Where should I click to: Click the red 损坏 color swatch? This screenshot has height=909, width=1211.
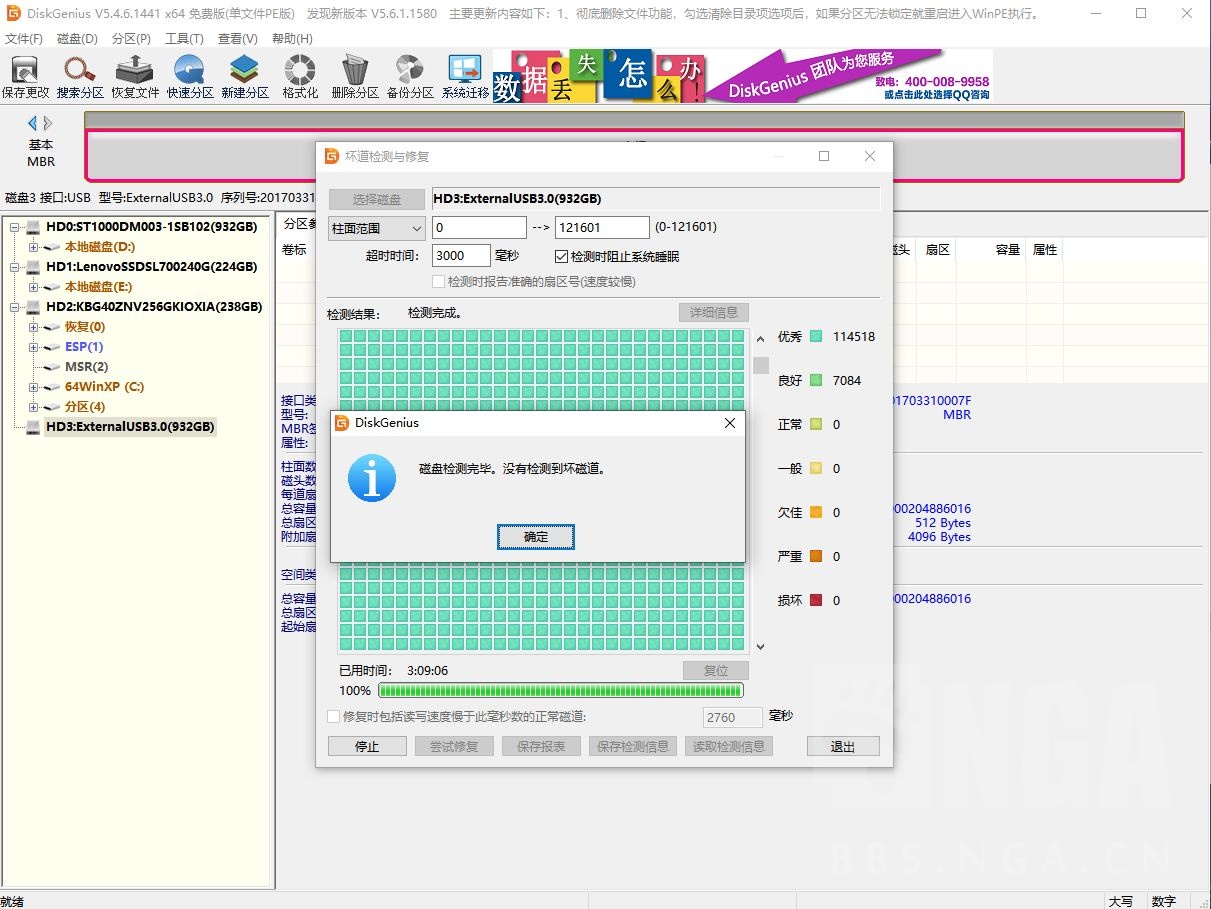(816, 600)
